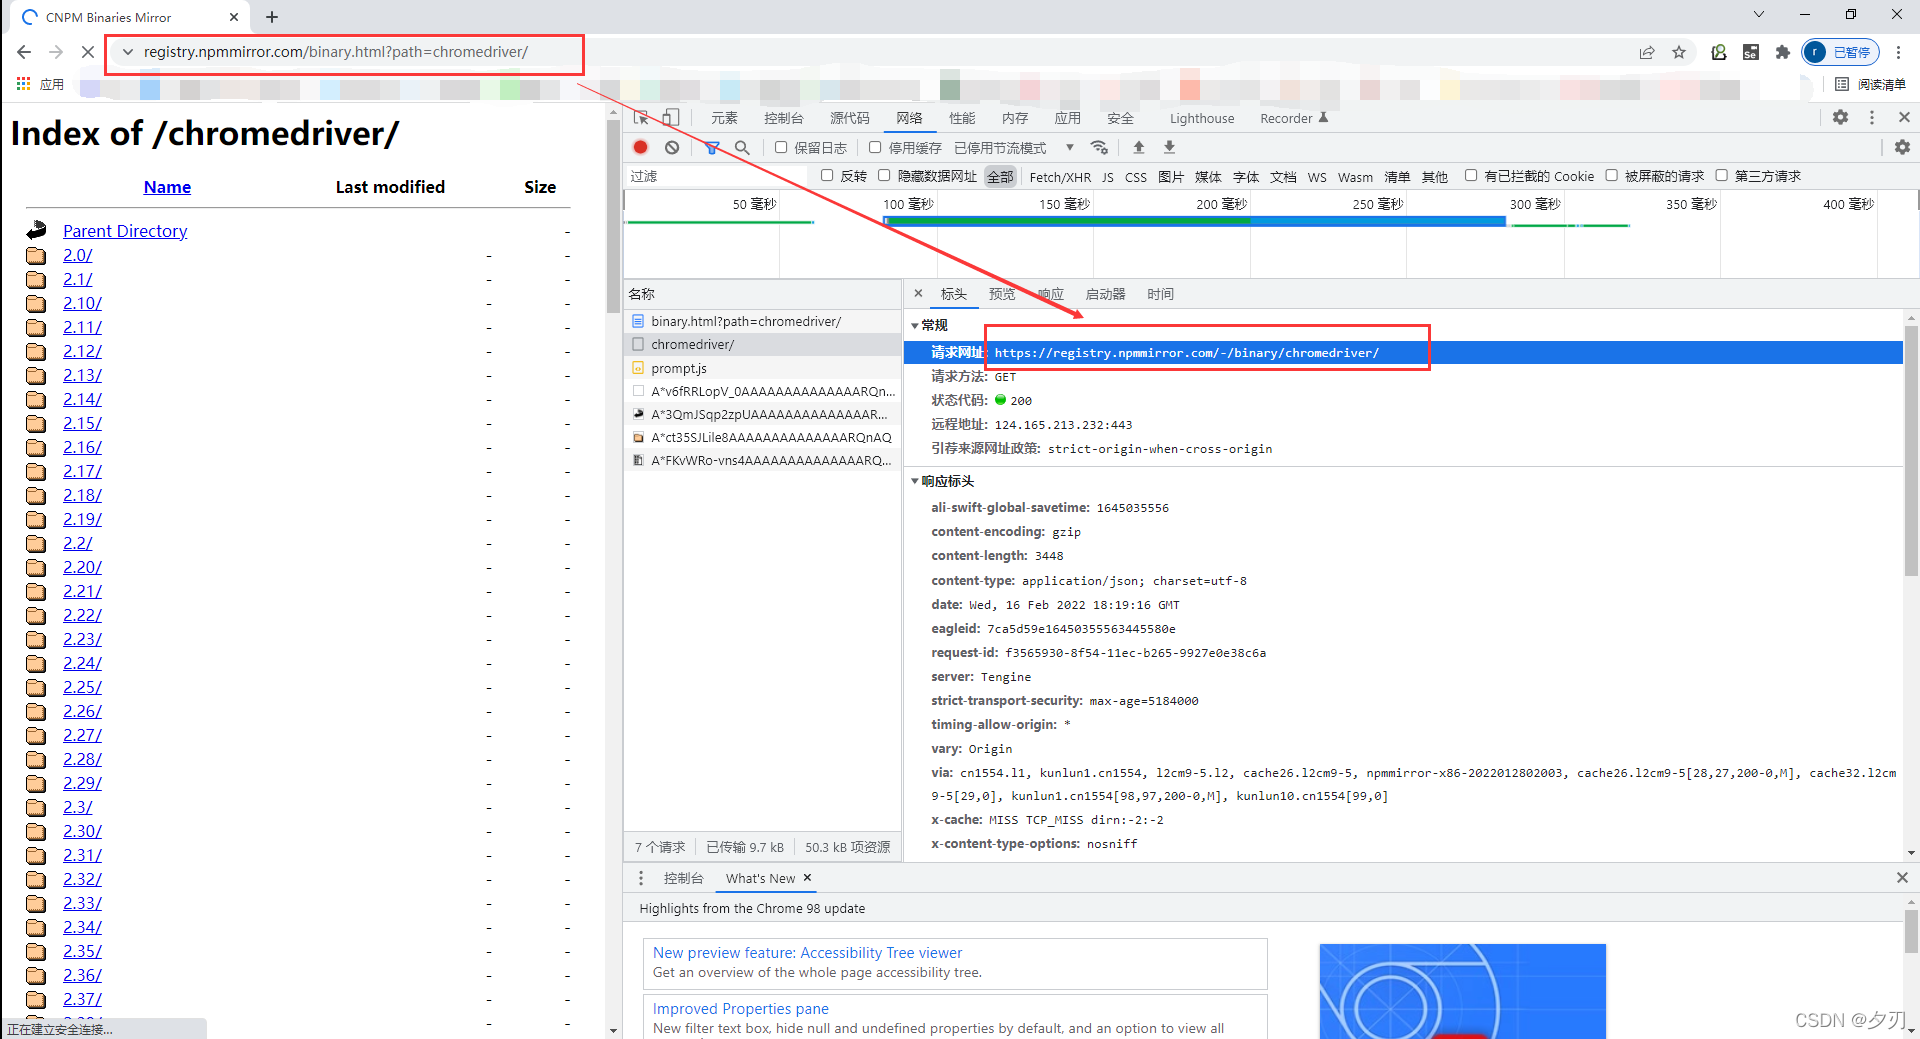Open the share page icon

point(1647,52)
